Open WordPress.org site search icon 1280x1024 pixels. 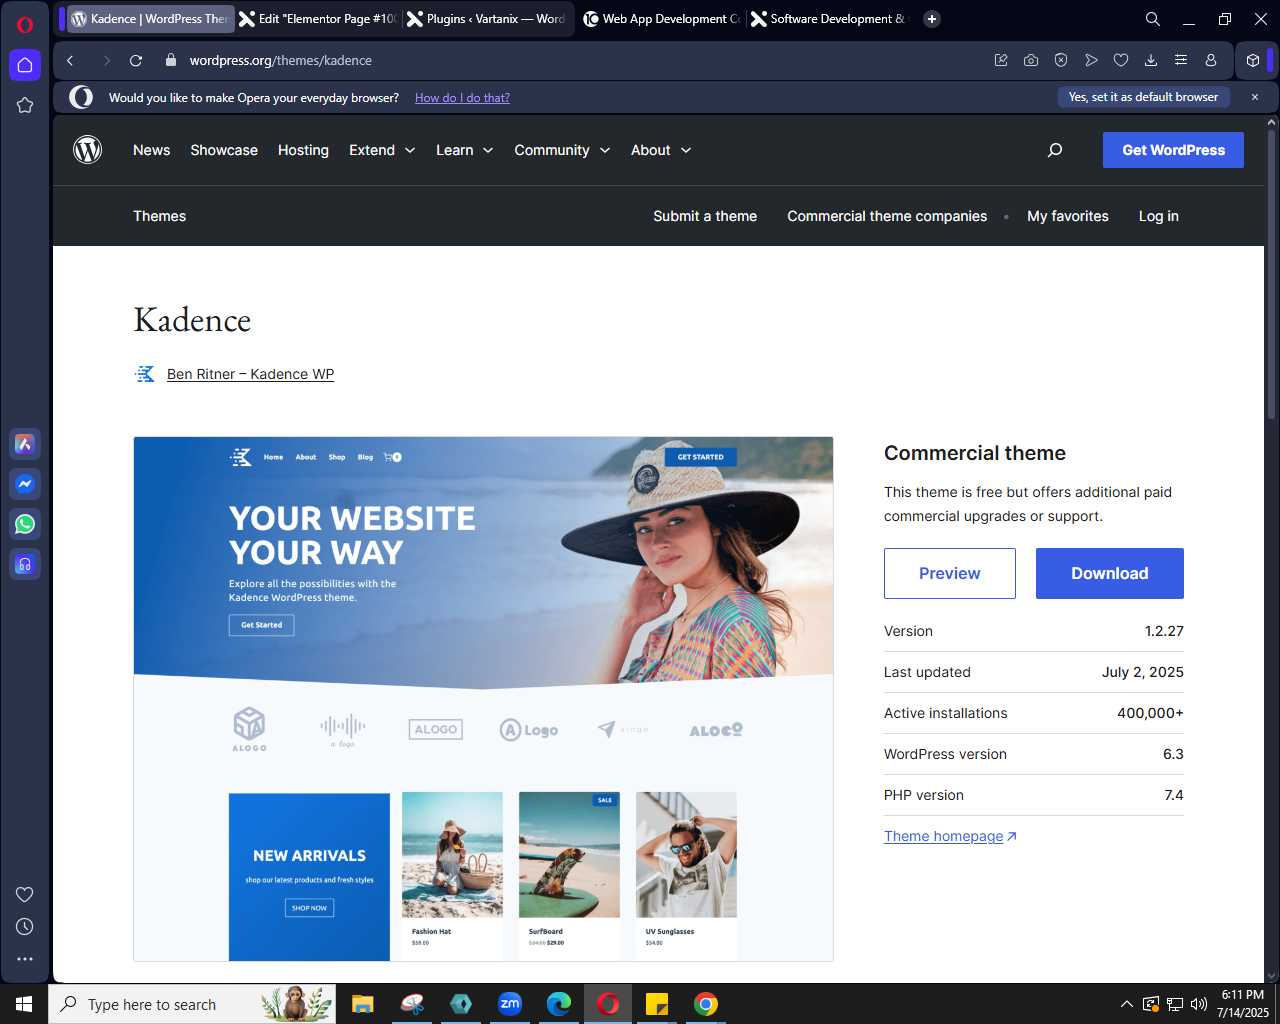(x=1054, y=150)
